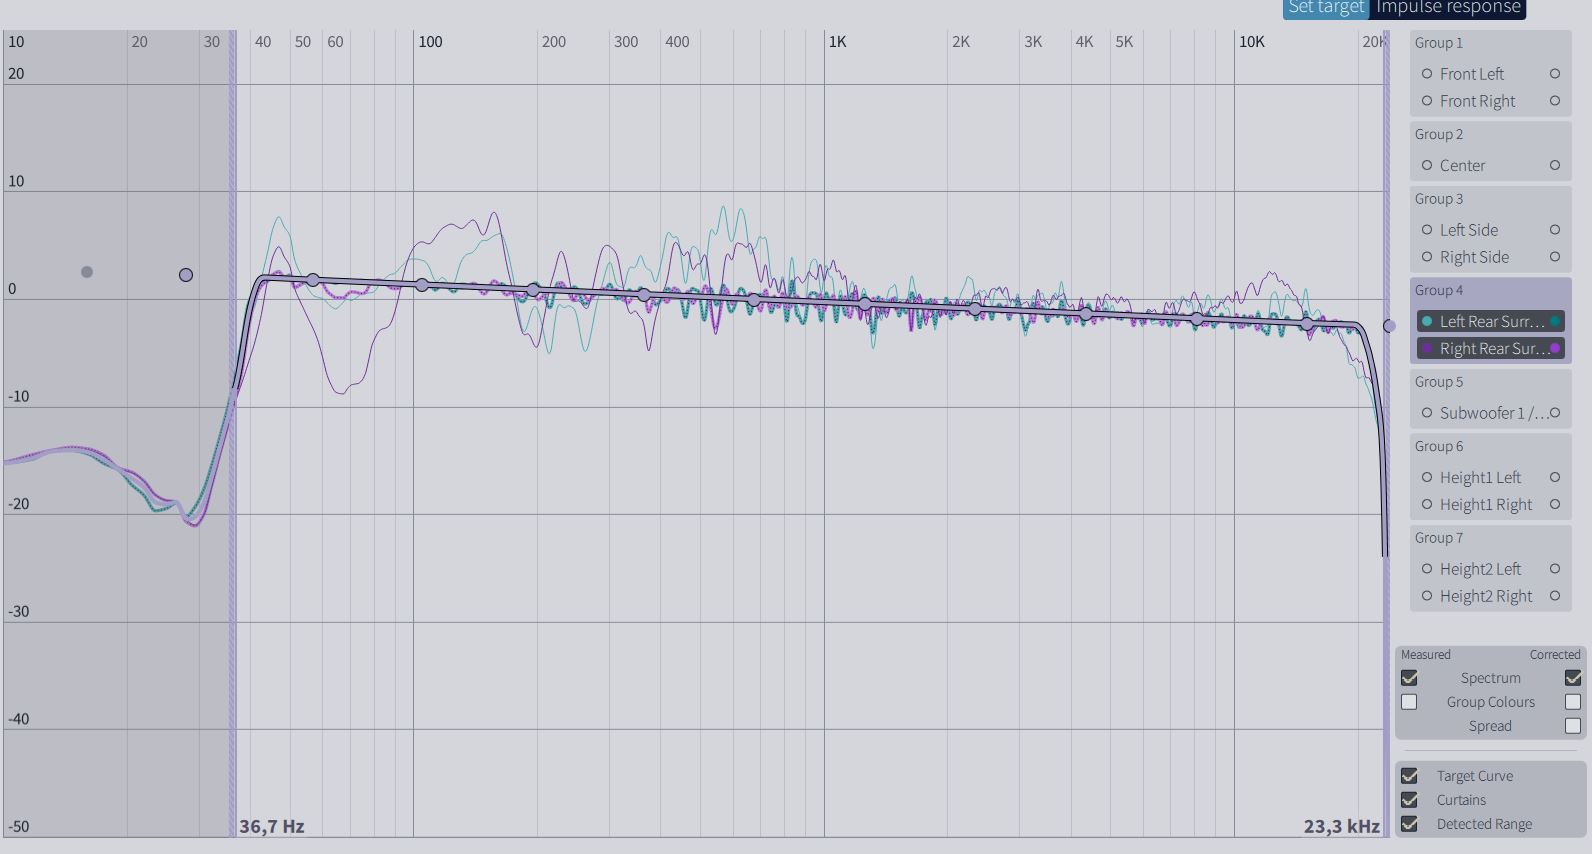This screenshot has width=1592, height=854.
Task: Click the purple dot before Right Rear Sur…
Action: [1427, 348]
